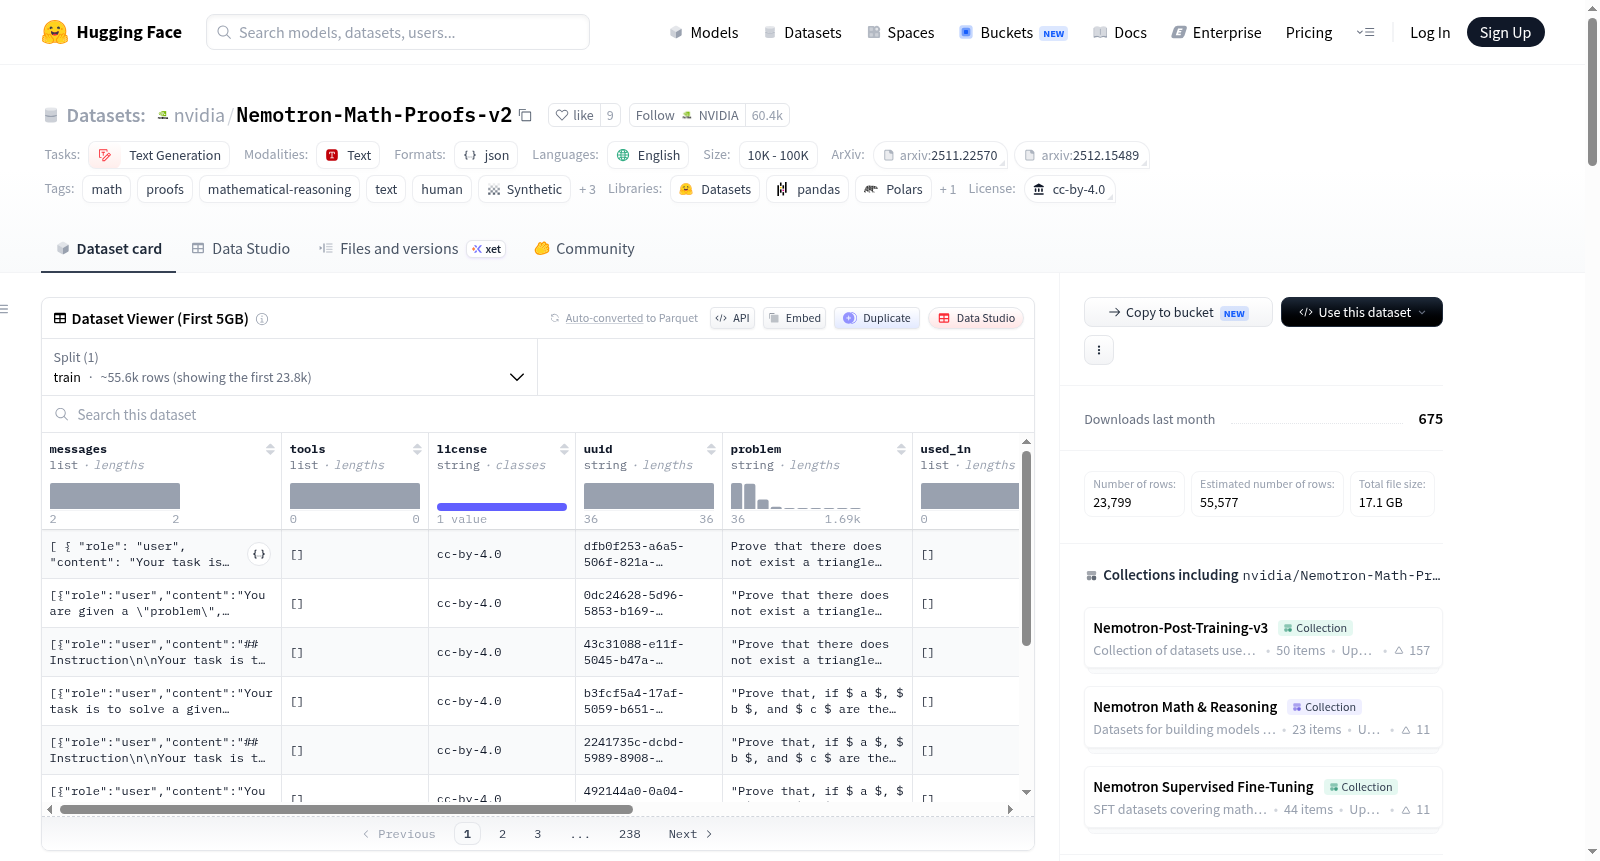This screenshot has height=861, width=1600.
Task: Click the table horizontal scrollbar
Action: tap(346, 809)
